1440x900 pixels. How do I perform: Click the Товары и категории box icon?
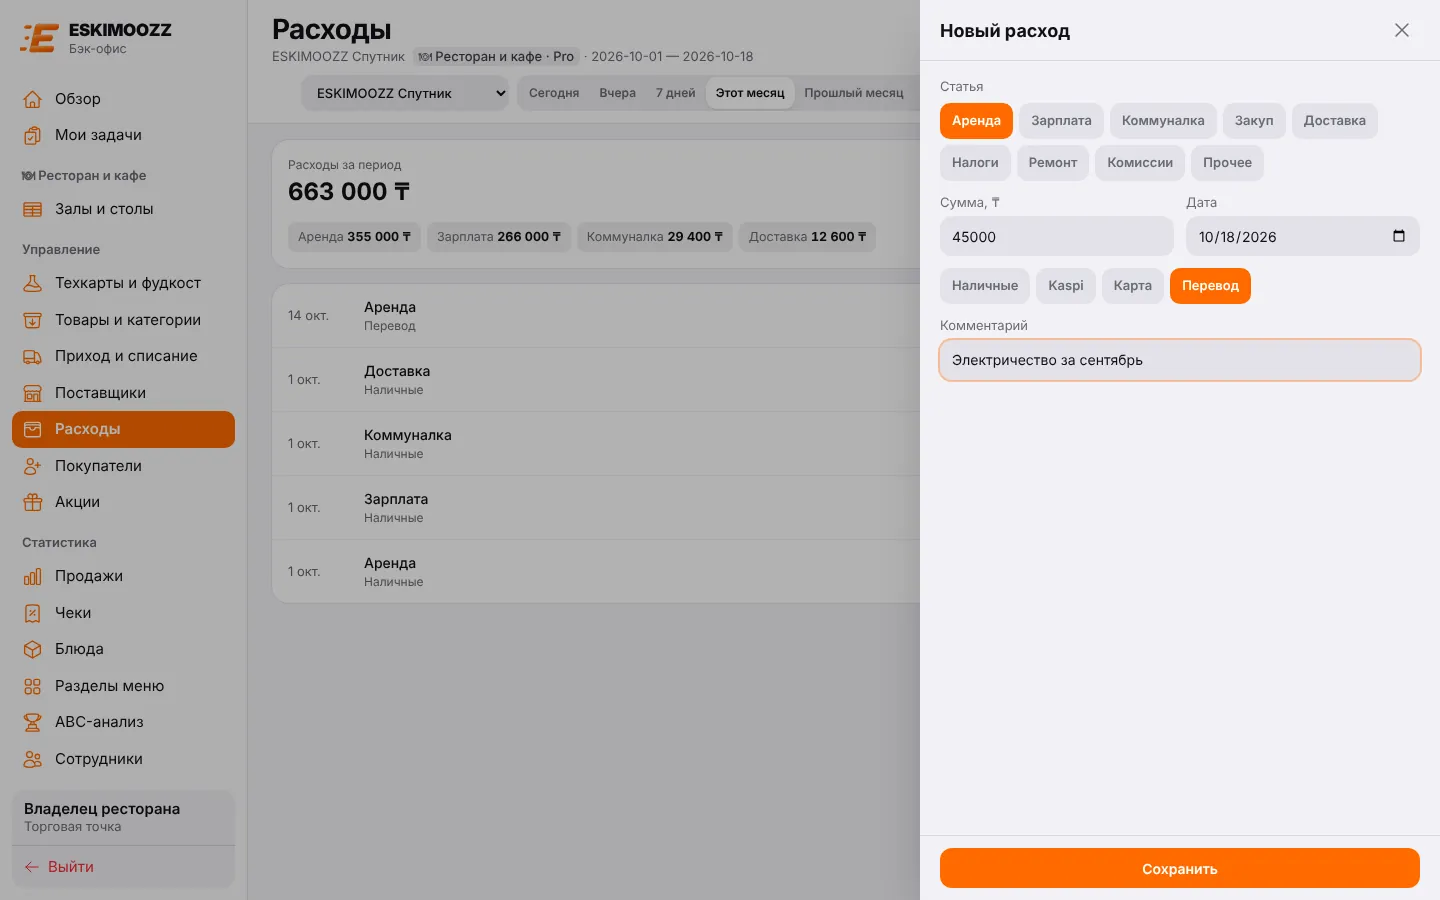[x=33, y=320]
